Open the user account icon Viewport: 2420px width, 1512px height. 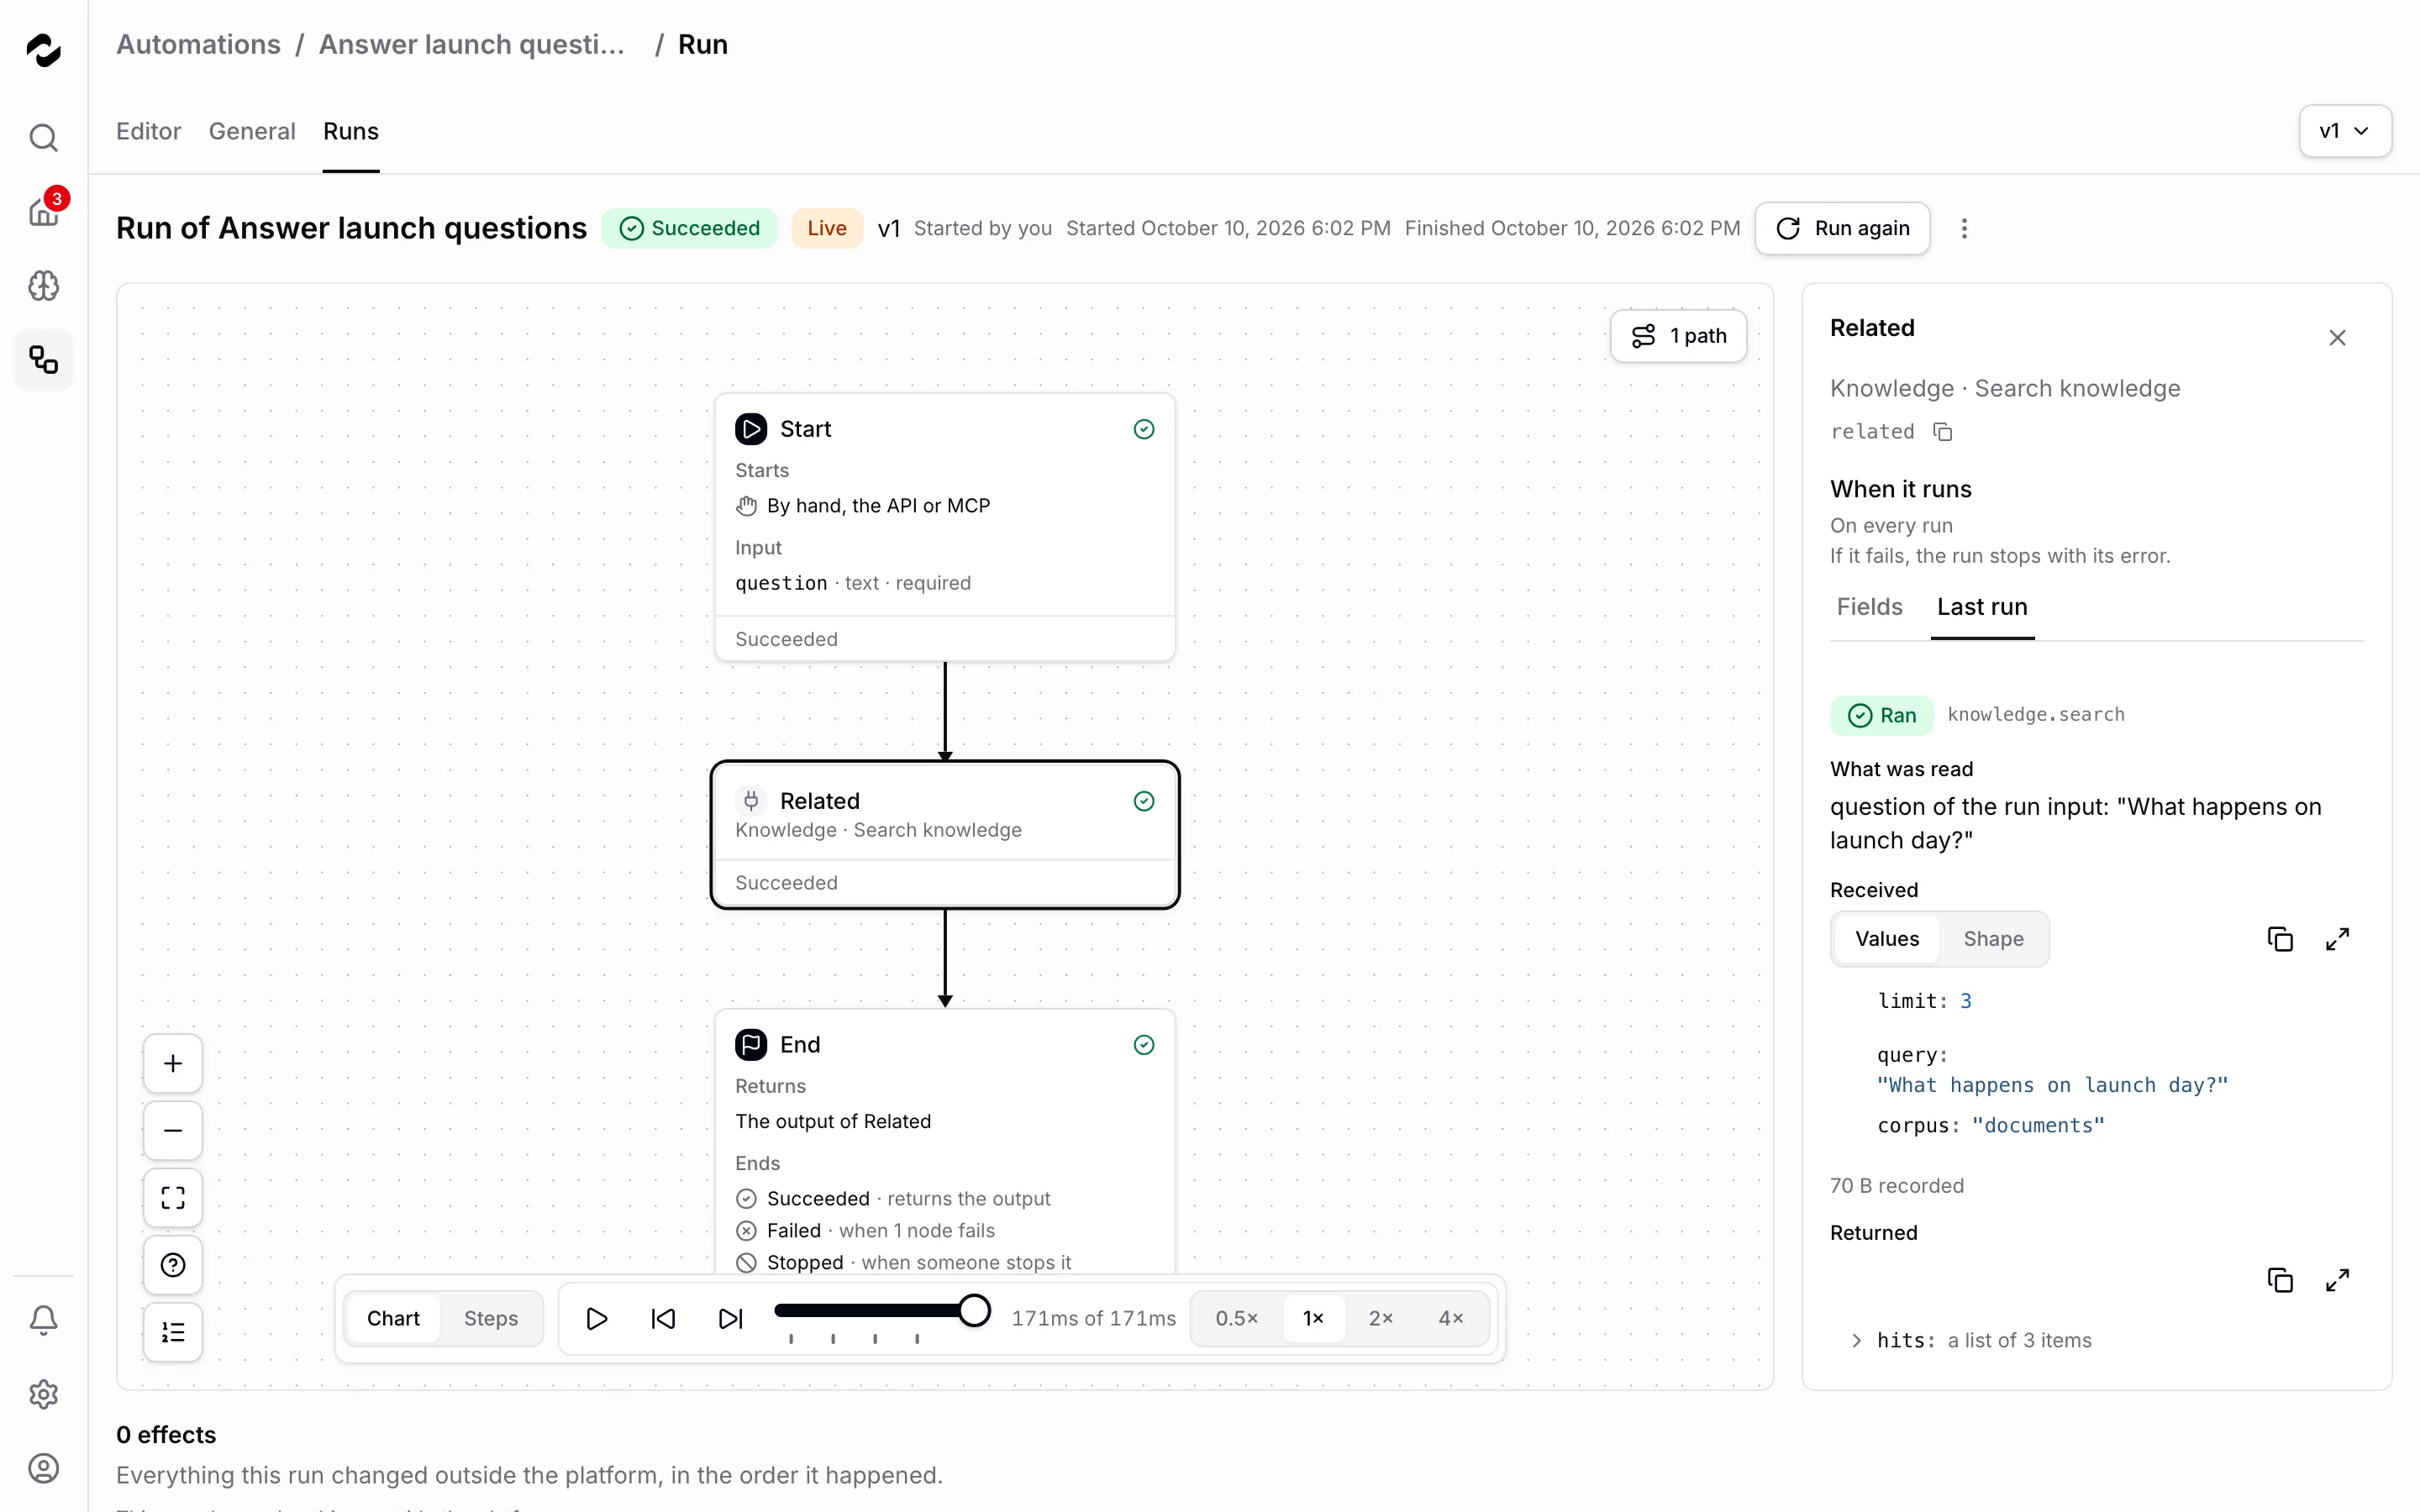point(43,1468)
